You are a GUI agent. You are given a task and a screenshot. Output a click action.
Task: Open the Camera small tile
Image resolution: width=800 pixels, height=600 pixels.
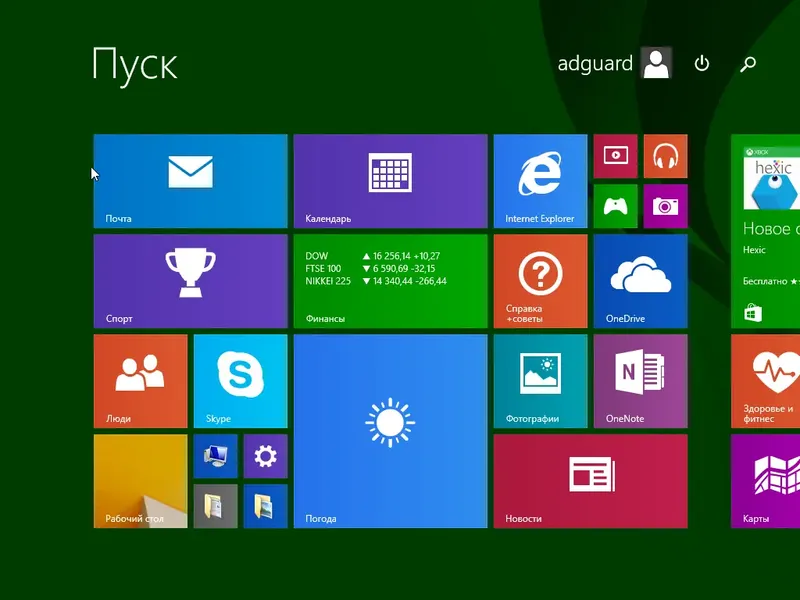pos(665,206)
